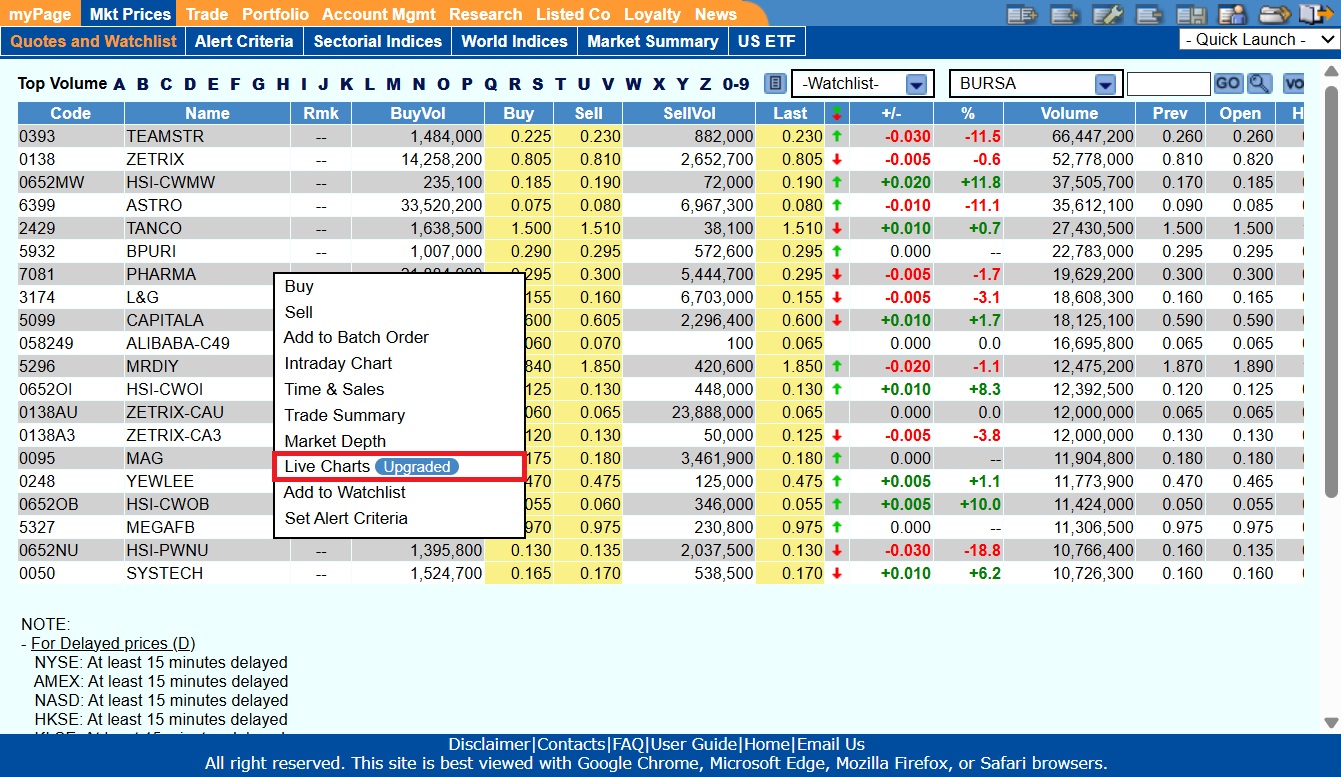The height and width of the screenshot is (777, 1341).
Task: Click the stock search input field
Action: 1168,84
